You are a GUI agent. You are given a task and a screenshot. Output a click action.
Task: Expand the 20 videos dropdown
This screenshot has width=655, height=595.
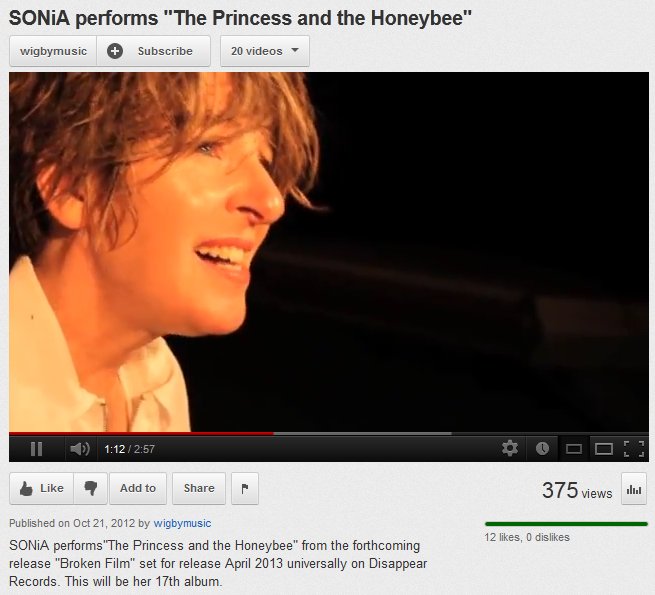tap(265, 51)
